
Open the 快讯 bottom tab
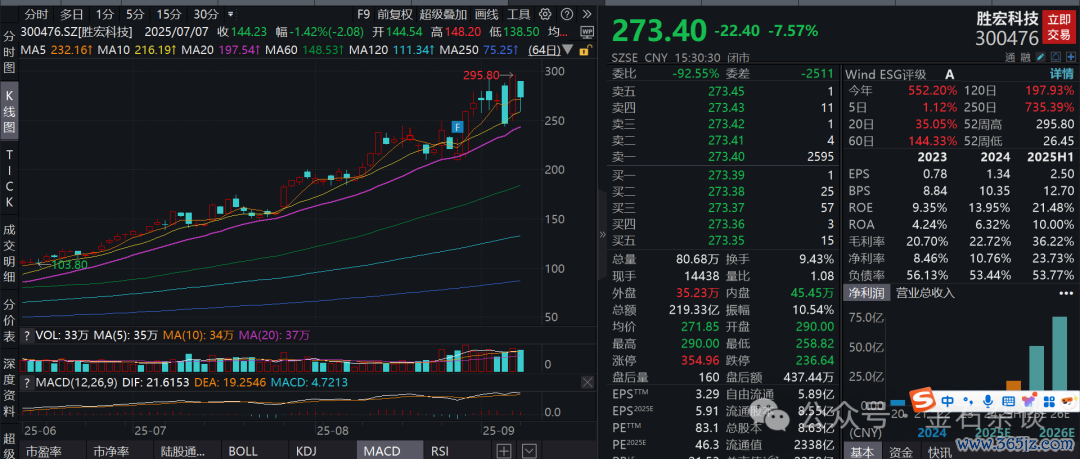(942, 451)
